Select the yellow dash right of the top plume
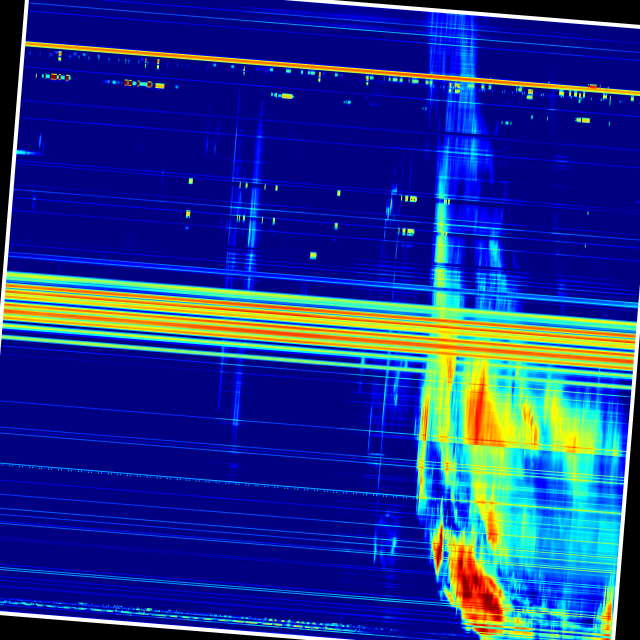The height and width of the screenshot is (640, 640). click(582, 120)
